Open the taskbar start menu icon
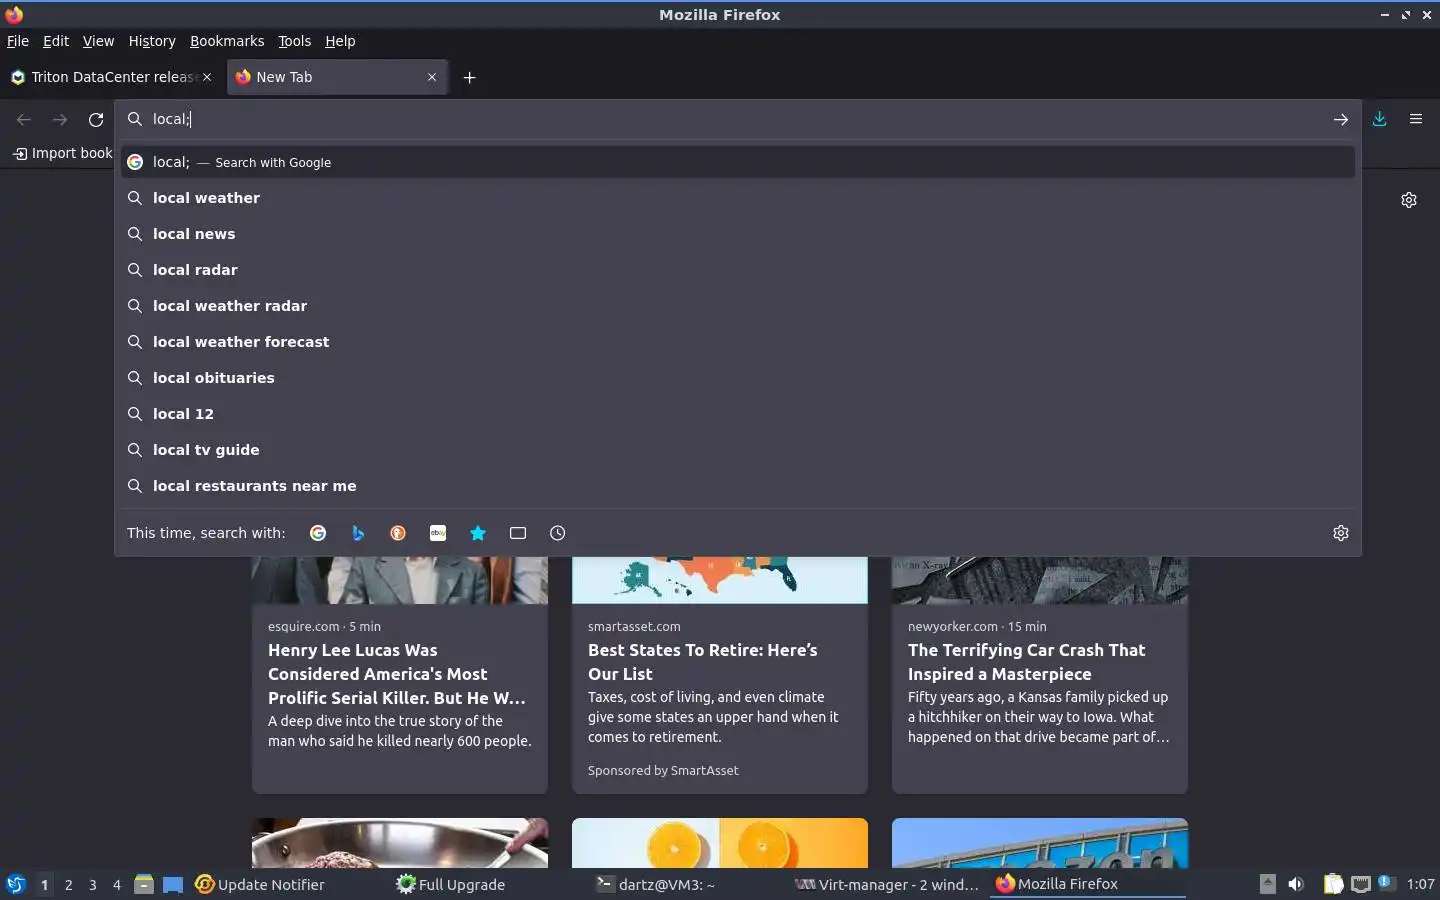Screen dimensions: 1440x900 16,884
